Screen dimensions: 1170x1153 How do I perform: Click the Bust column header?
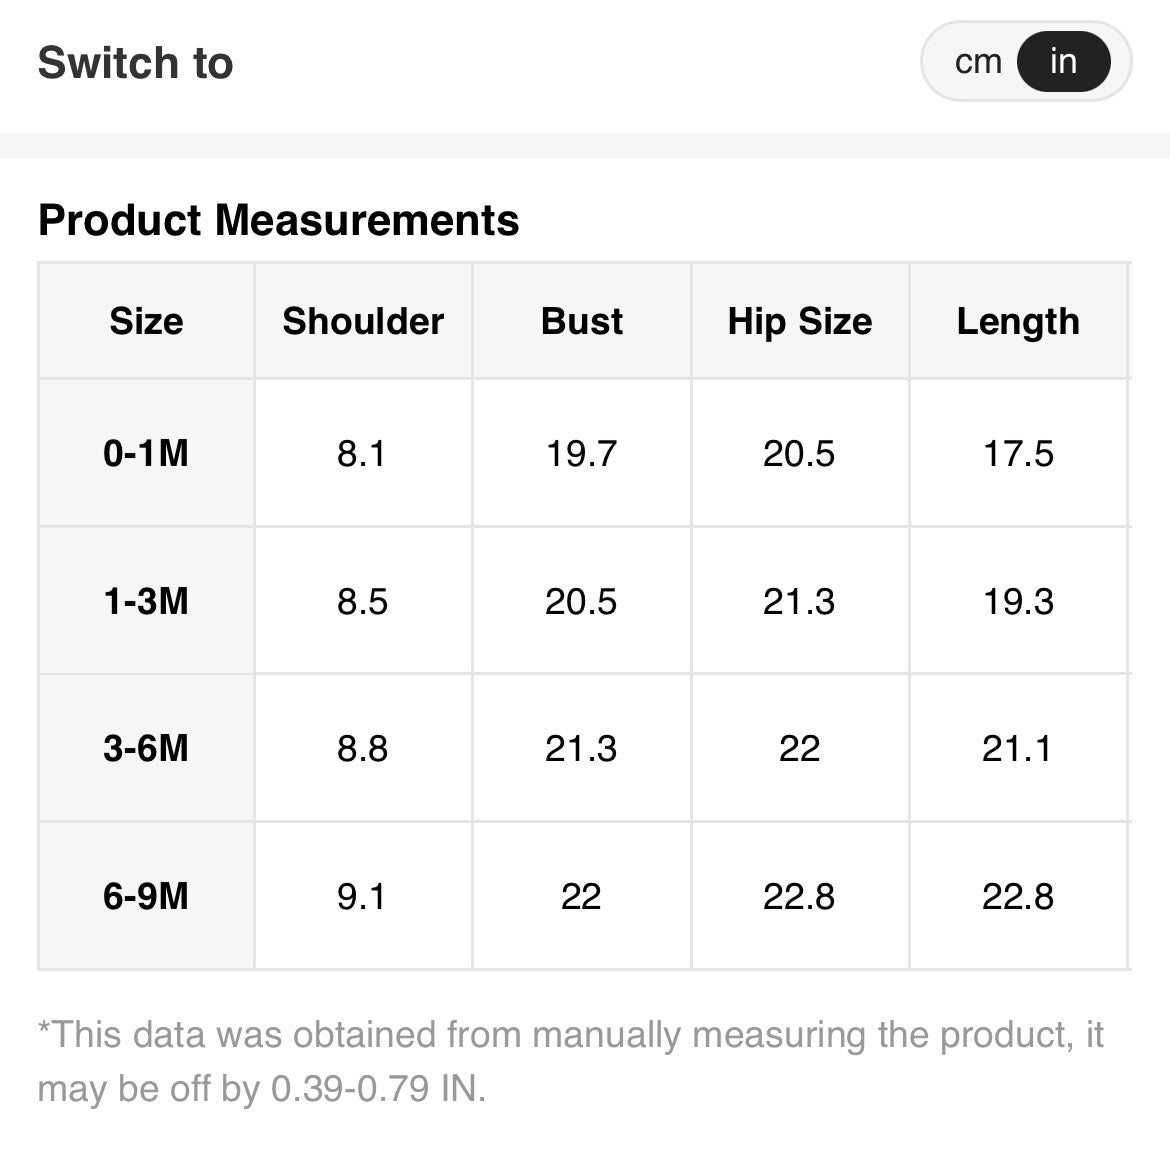coord(581,321)
